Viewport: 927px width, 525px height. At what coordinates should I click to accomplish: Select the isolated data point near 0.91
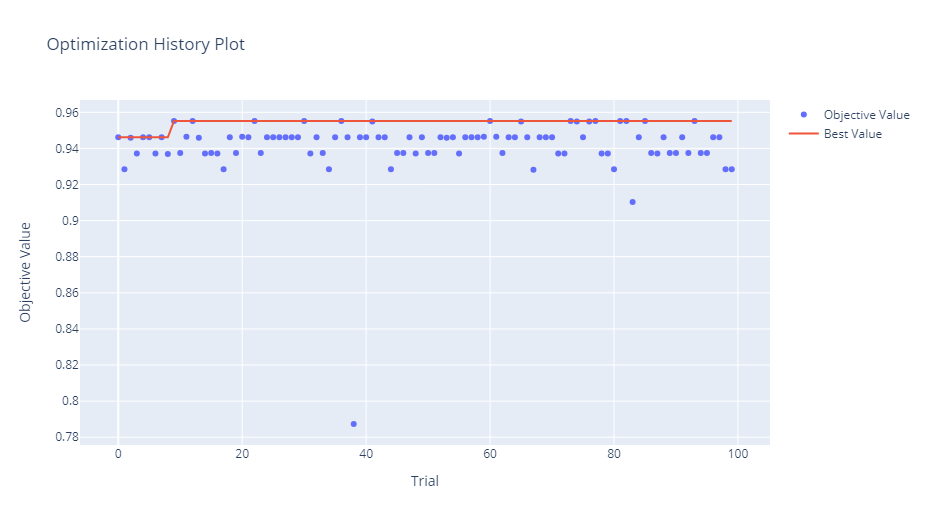pos(632,202)
